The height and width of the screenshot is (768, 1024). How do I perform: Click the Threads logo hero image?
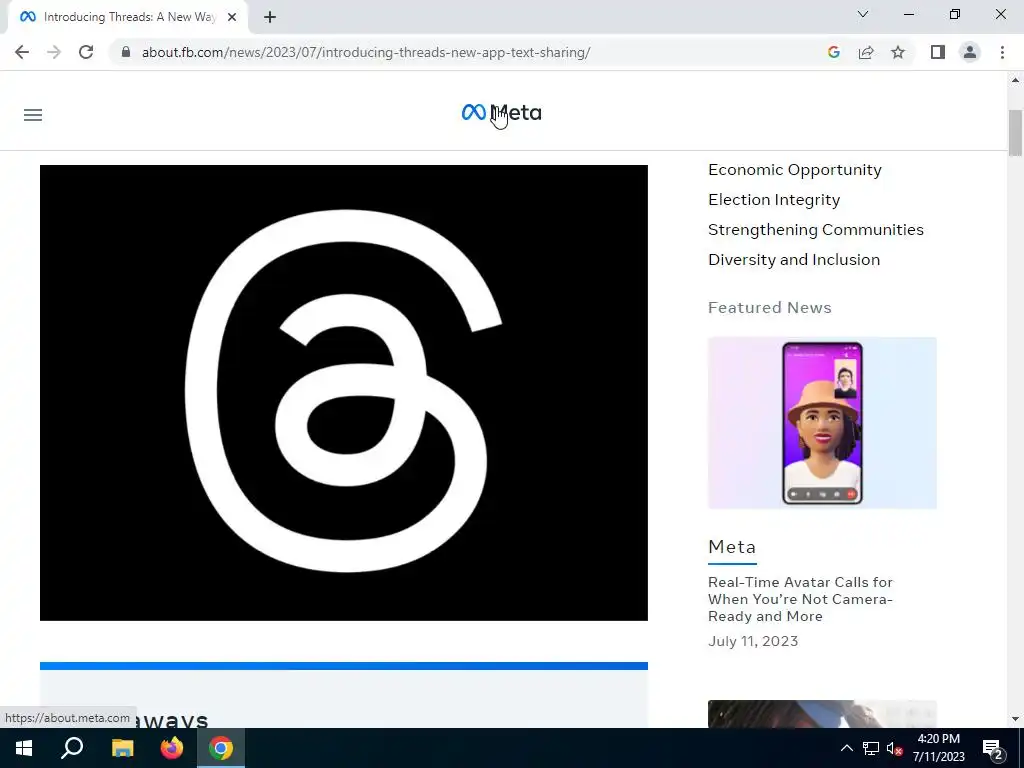(344, 392)
